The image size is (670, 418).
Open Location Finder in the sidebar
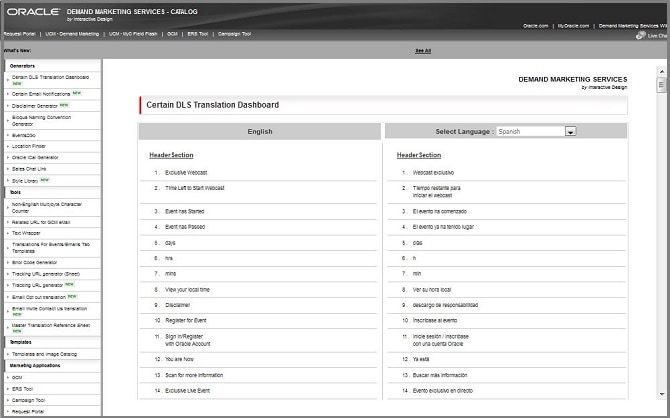(x=29, y=146)
